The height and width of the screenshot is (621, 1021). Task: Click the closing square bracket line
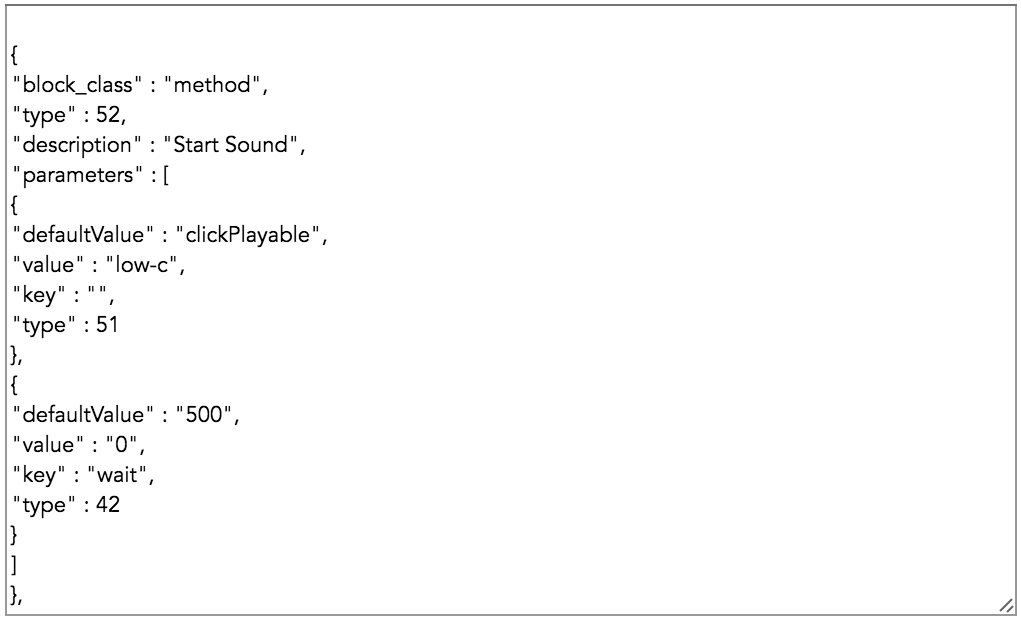pyautogui.click(x=14, y=565)
